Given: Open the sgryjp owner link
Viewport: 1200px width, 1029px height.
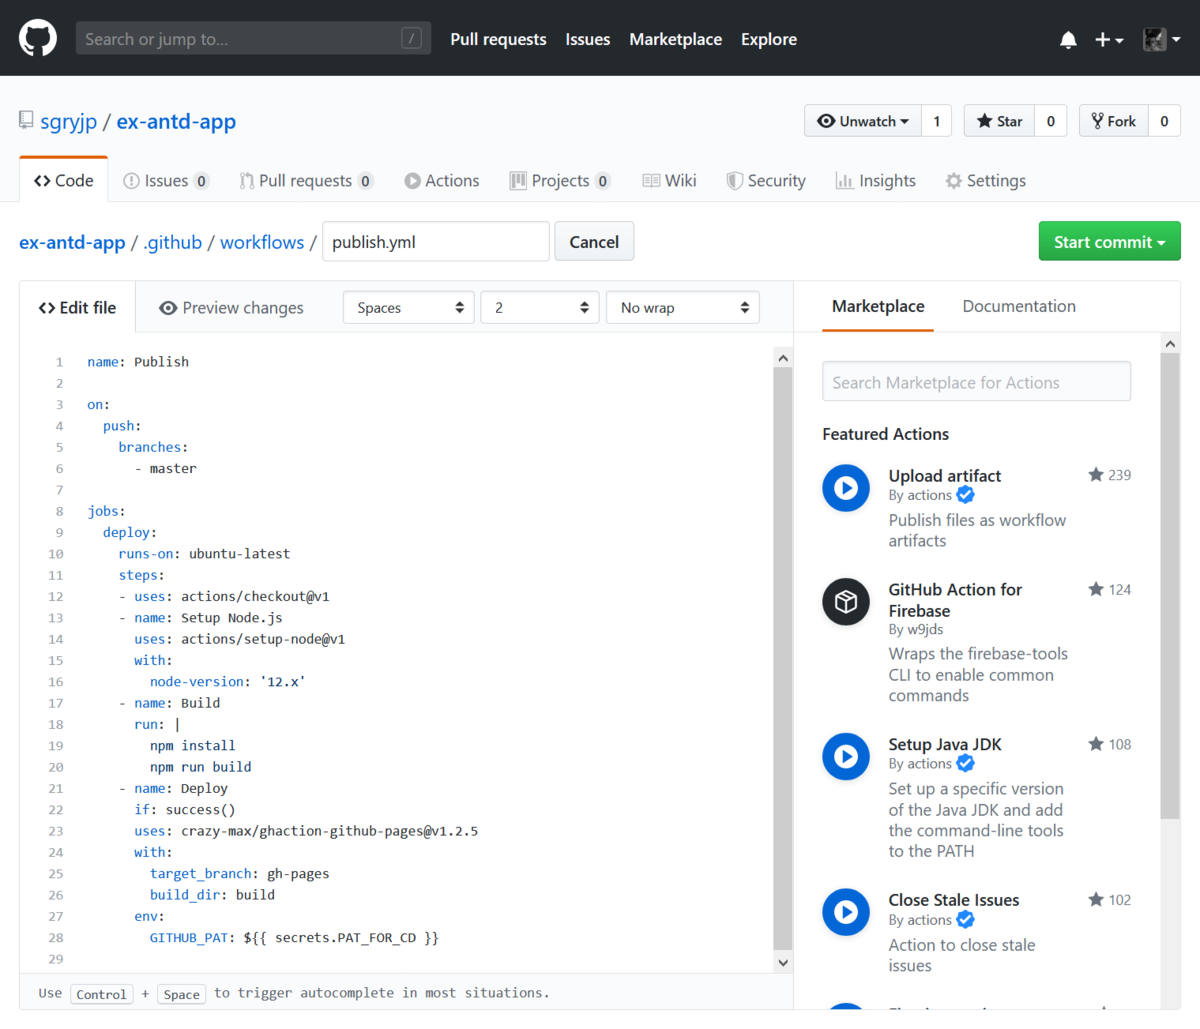Looking at the screenshot, I should (x=69, y=122).
